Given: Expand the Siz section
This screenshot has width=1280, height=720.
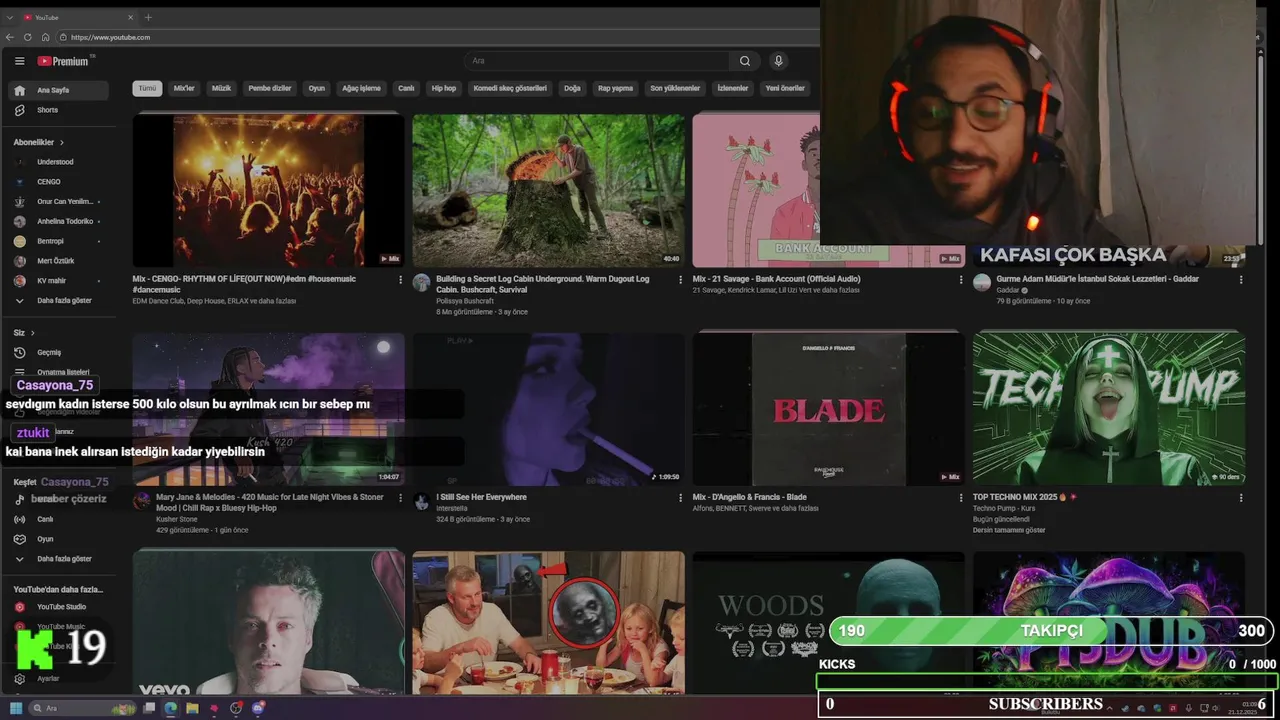Looking at the screenshot, I should 24,332.
